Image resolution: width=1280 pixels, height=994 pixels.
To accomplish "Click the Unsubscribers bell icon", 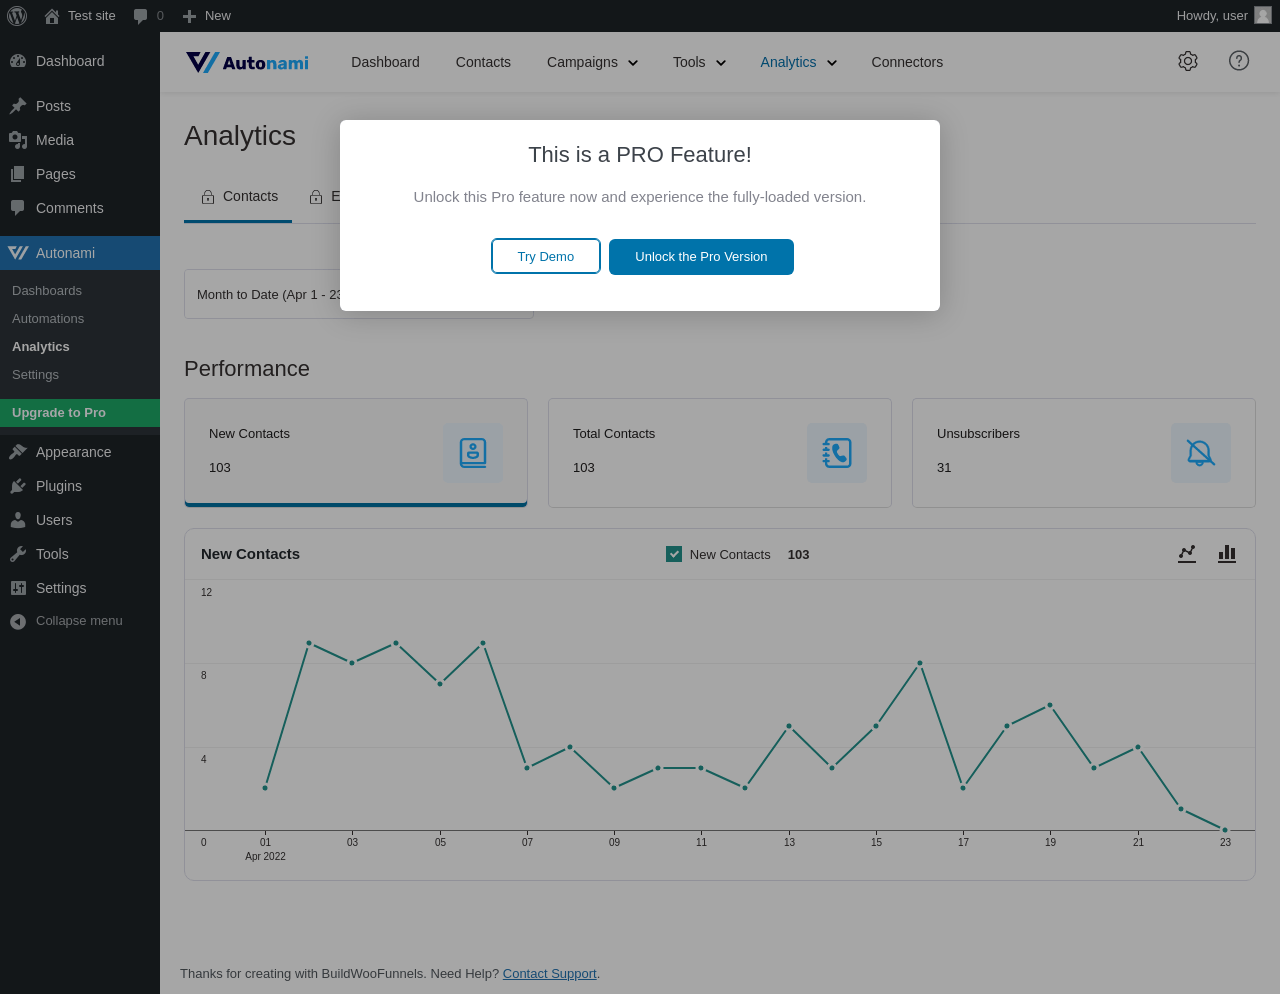I will coord(1201,453).
